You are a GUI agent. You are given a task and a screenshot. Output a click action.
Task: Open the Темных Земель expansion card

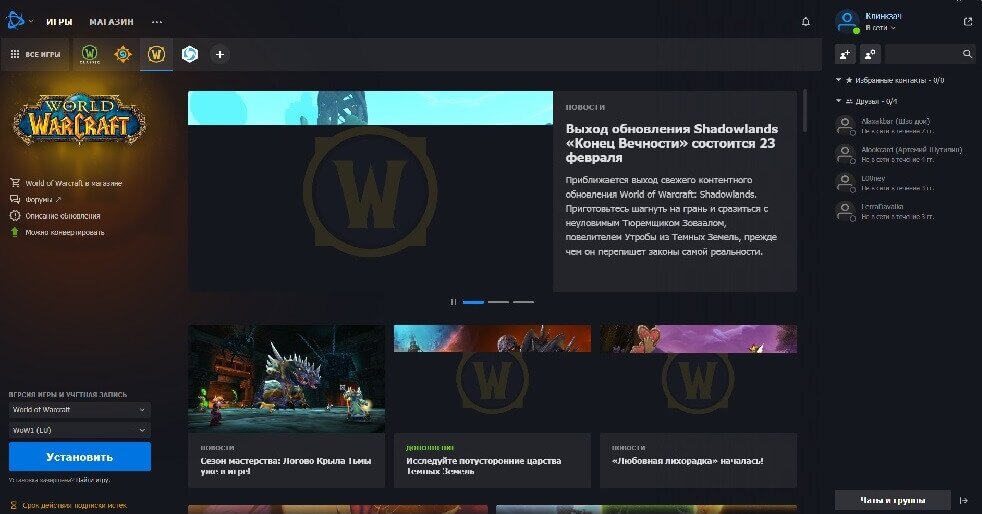[x=492, y=406]
